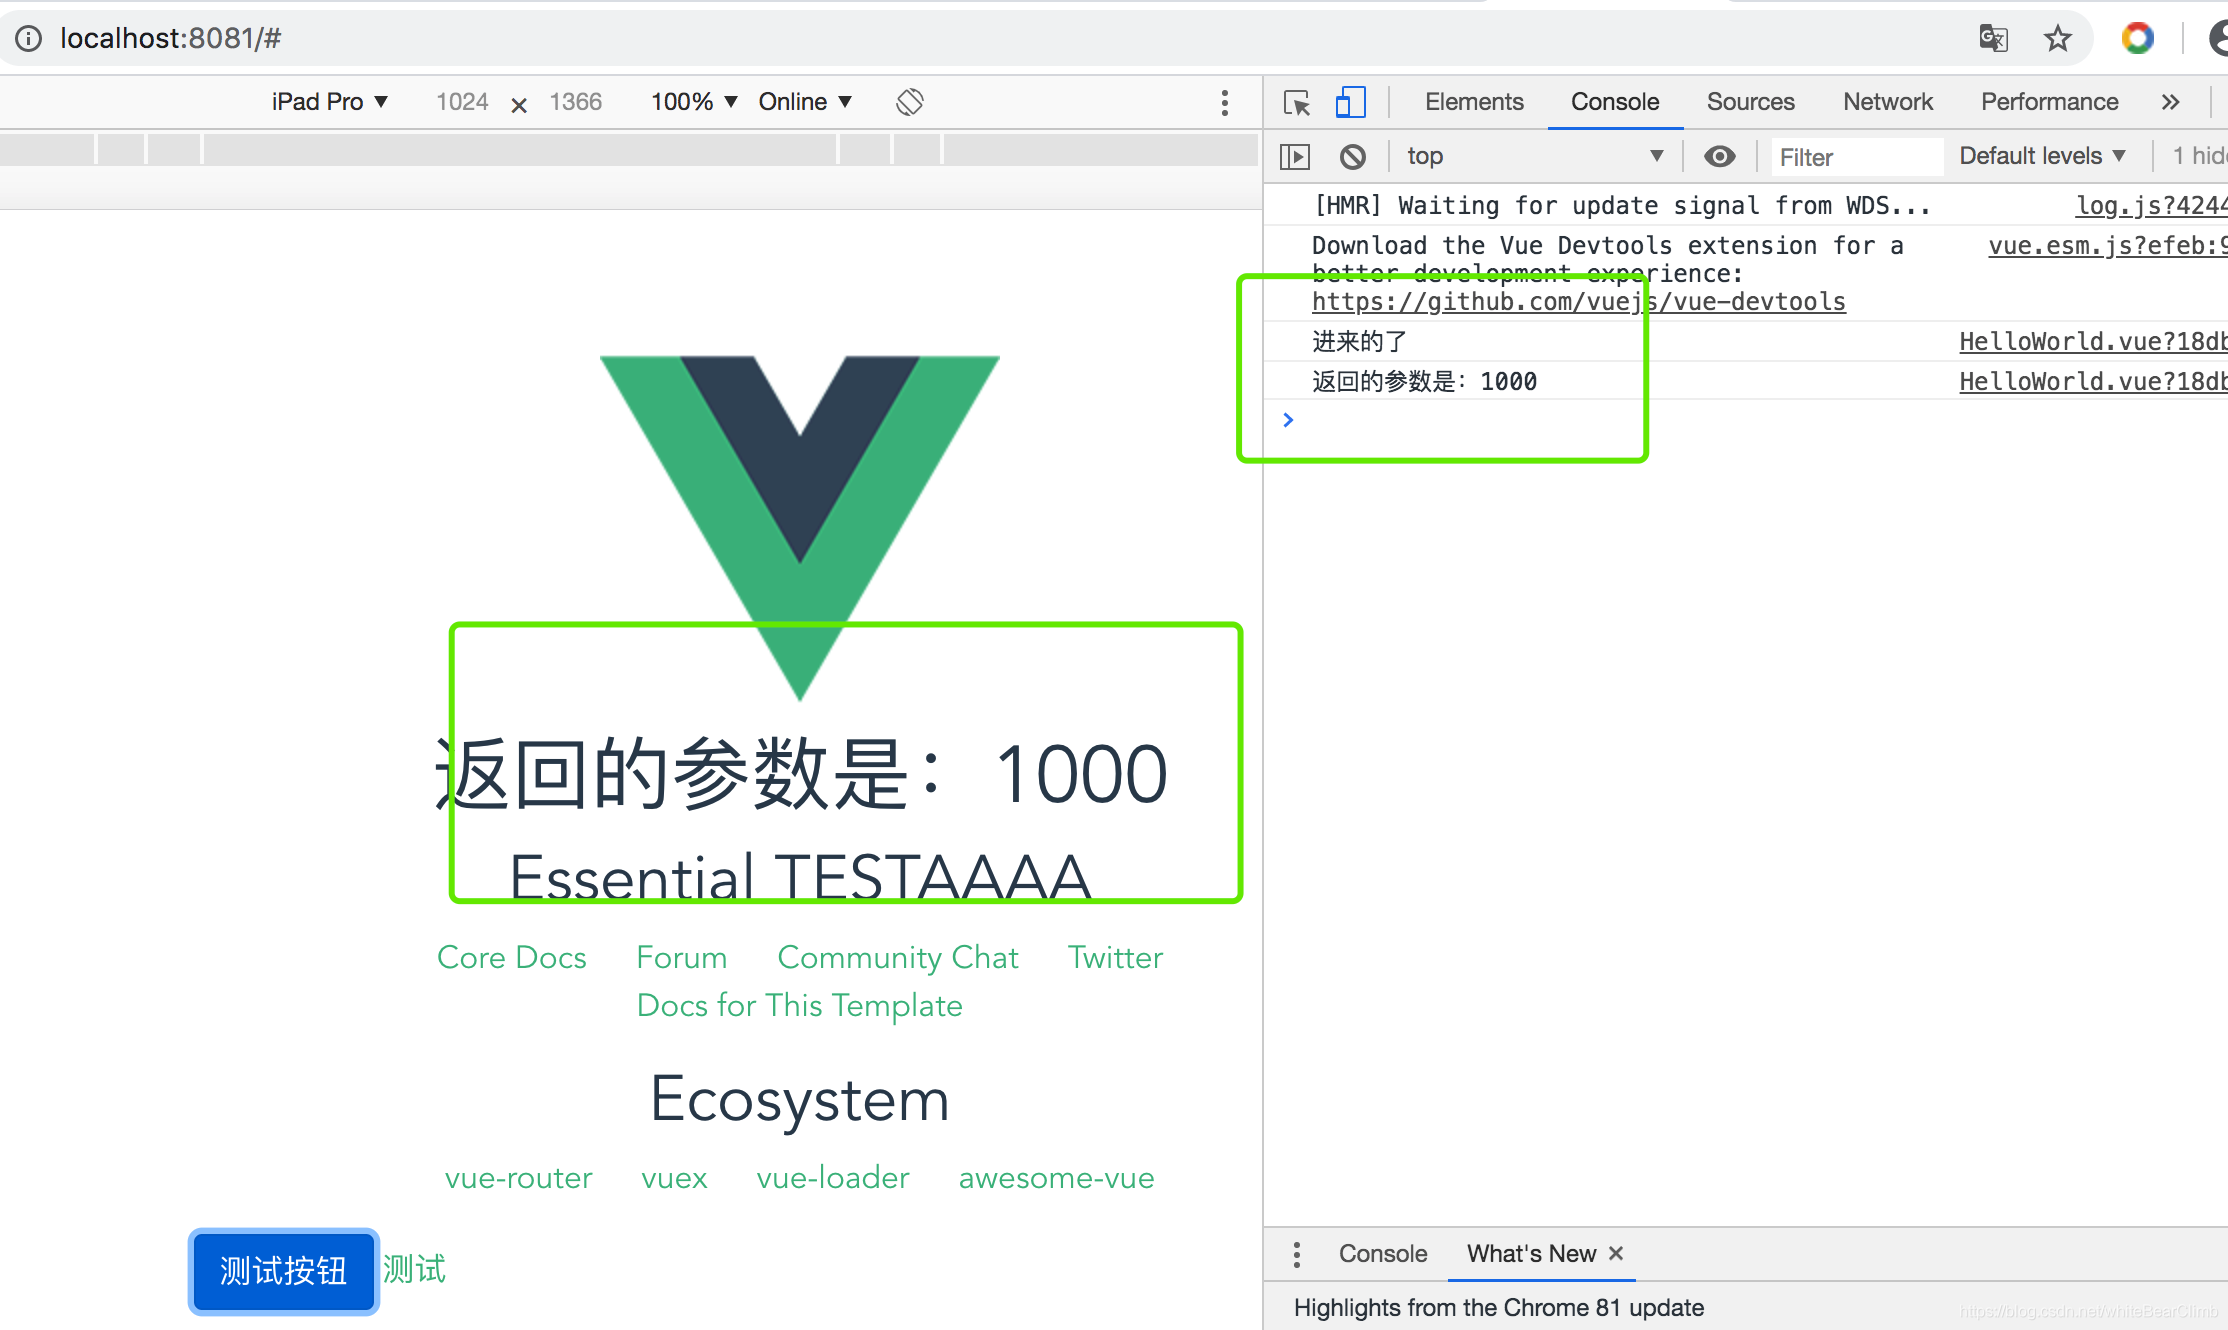The image size is (2228, 1330).
Task: Click the site information icon in address bar
Action: point(28,38)
